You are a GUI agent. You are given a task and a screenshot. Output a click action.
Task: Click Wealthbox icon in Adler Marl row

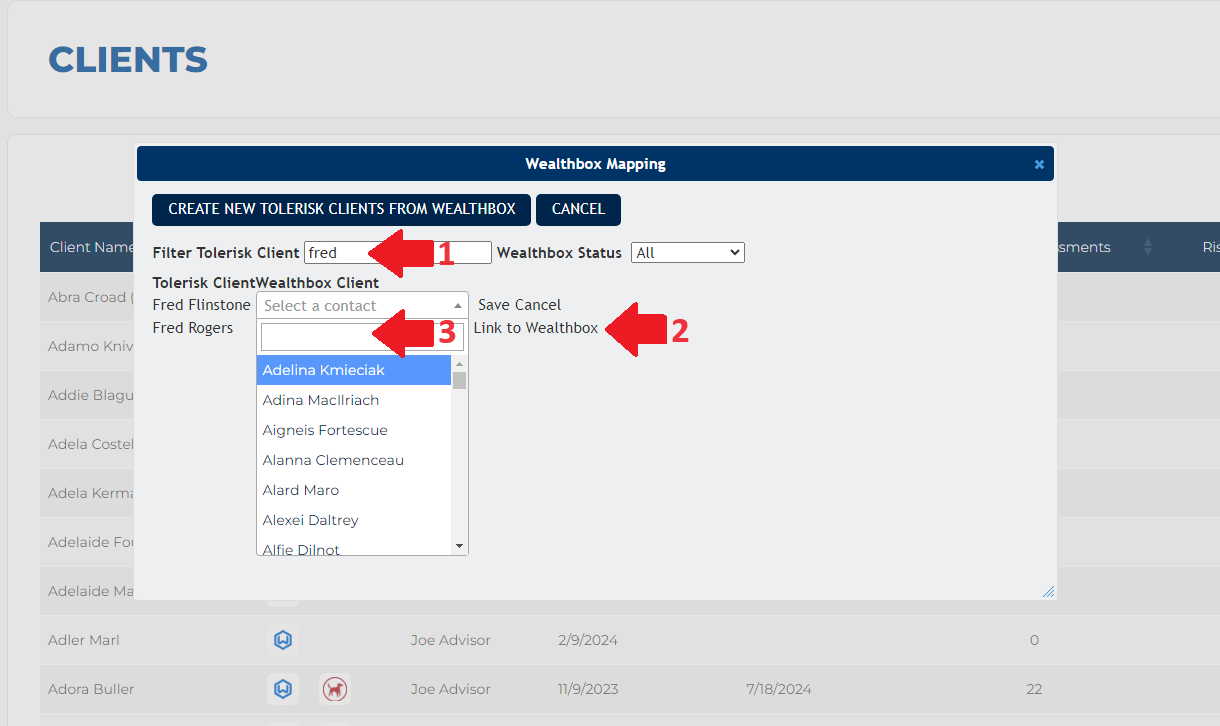point(283,640)
